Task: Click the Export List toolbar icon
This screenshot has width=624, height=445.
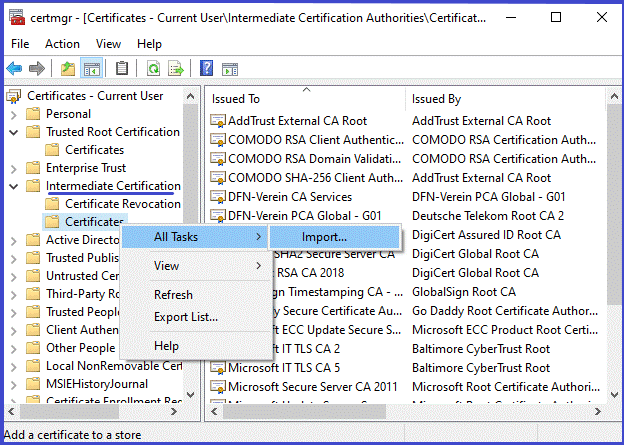Action: pyautogui.click(x=176, y=68)
